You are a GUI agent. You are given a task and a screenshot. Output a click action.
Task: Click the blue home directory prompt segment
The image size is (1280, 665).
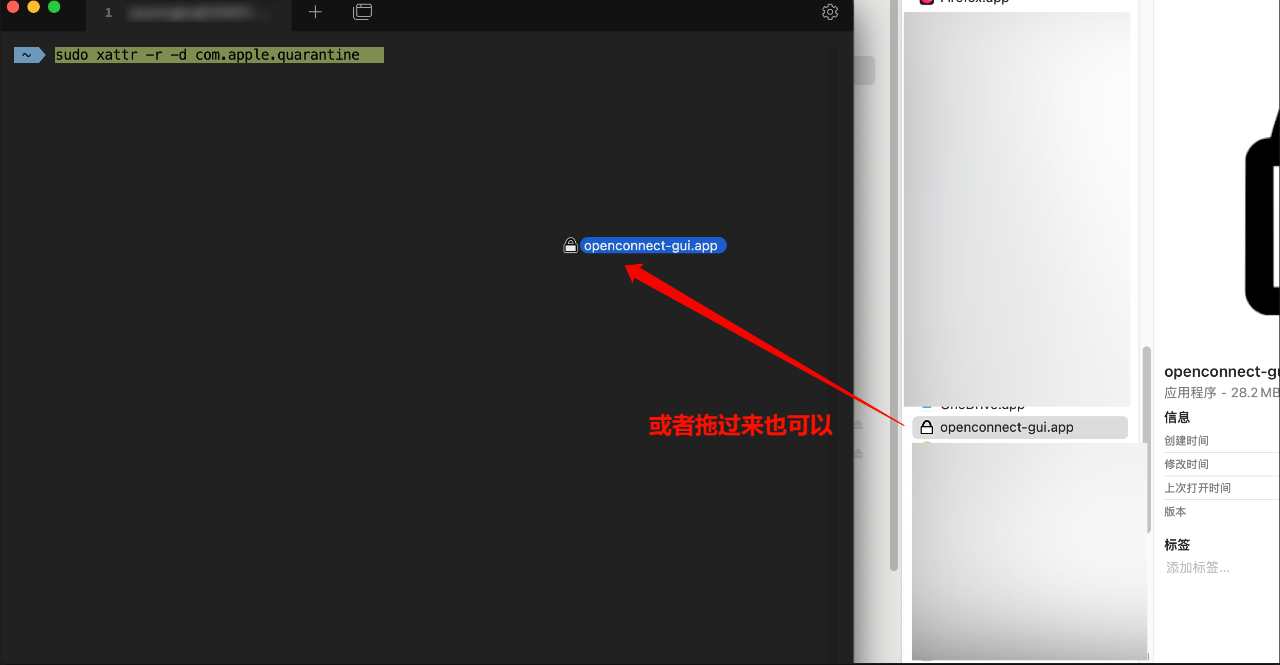point(28,55)
